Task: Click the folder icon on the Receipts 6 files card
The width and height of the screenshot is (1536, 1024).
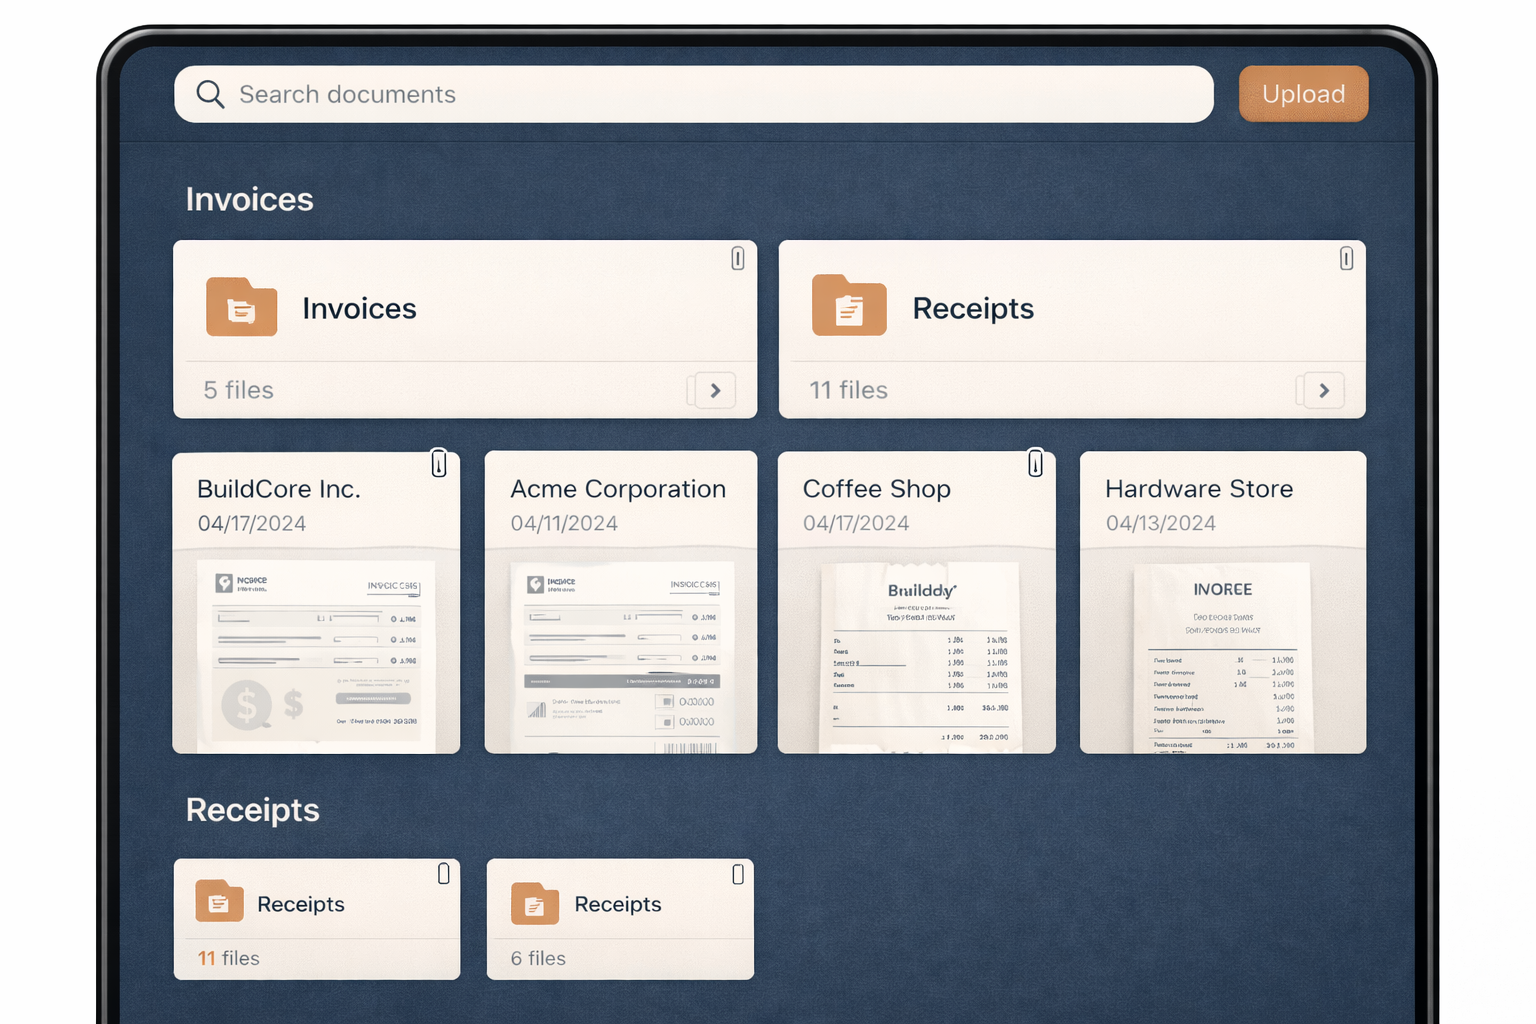Action: coord(534,903)
